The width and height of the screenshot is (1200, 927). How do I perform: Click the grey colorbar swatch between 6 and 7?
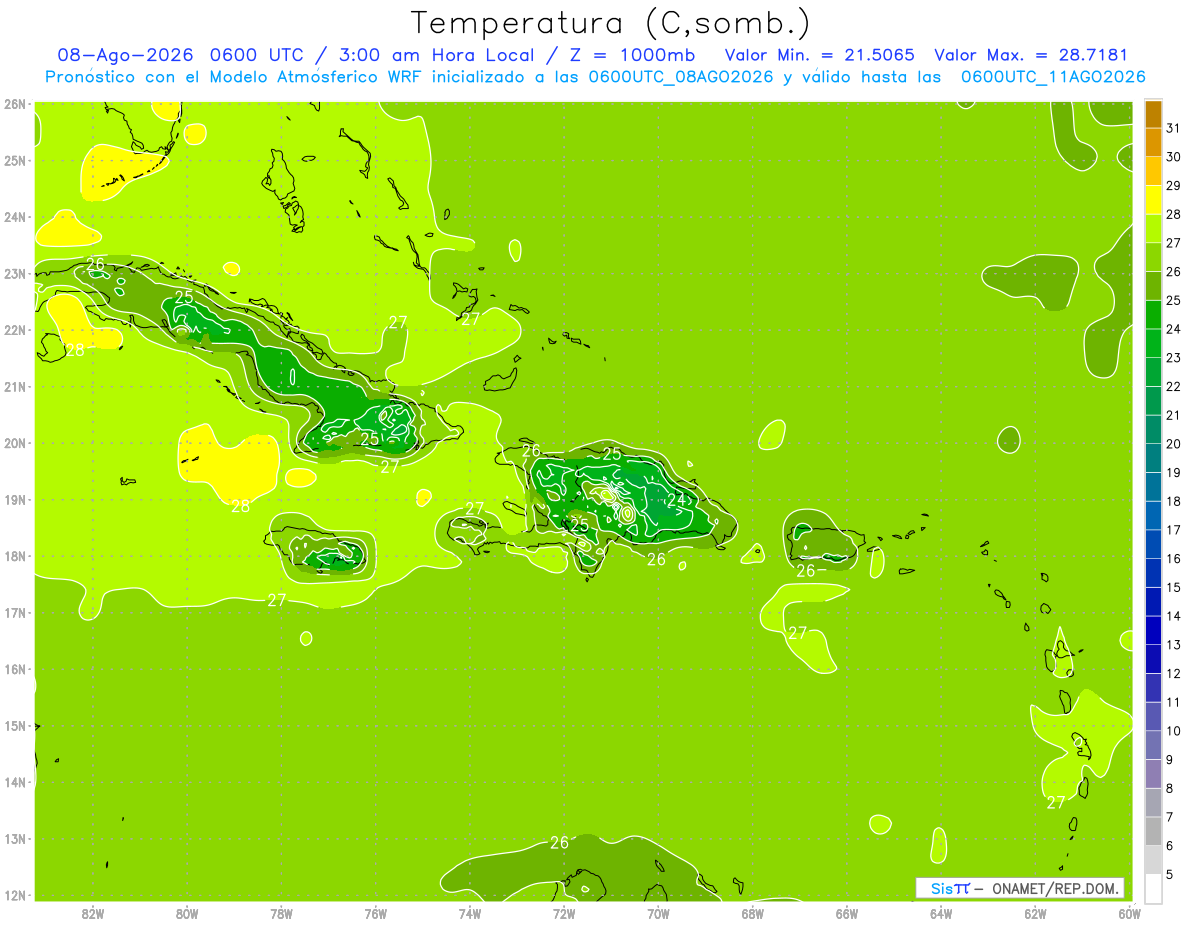point(1153,832)
